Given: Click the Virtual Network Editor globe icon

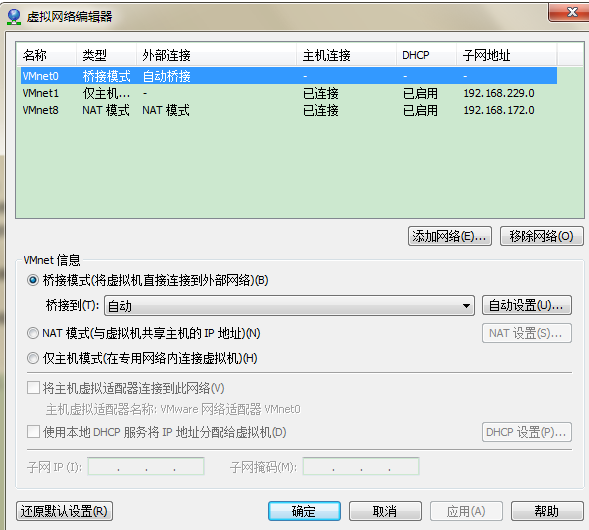Looking at the screenshot, I should (x=14, y=17).
